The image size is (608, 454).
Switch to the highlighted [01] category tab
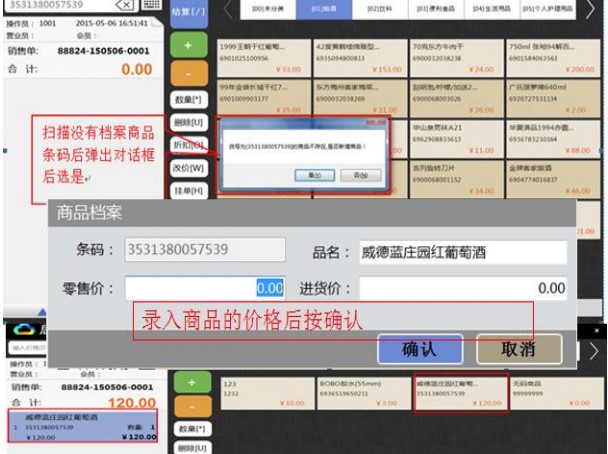(324, 9)
